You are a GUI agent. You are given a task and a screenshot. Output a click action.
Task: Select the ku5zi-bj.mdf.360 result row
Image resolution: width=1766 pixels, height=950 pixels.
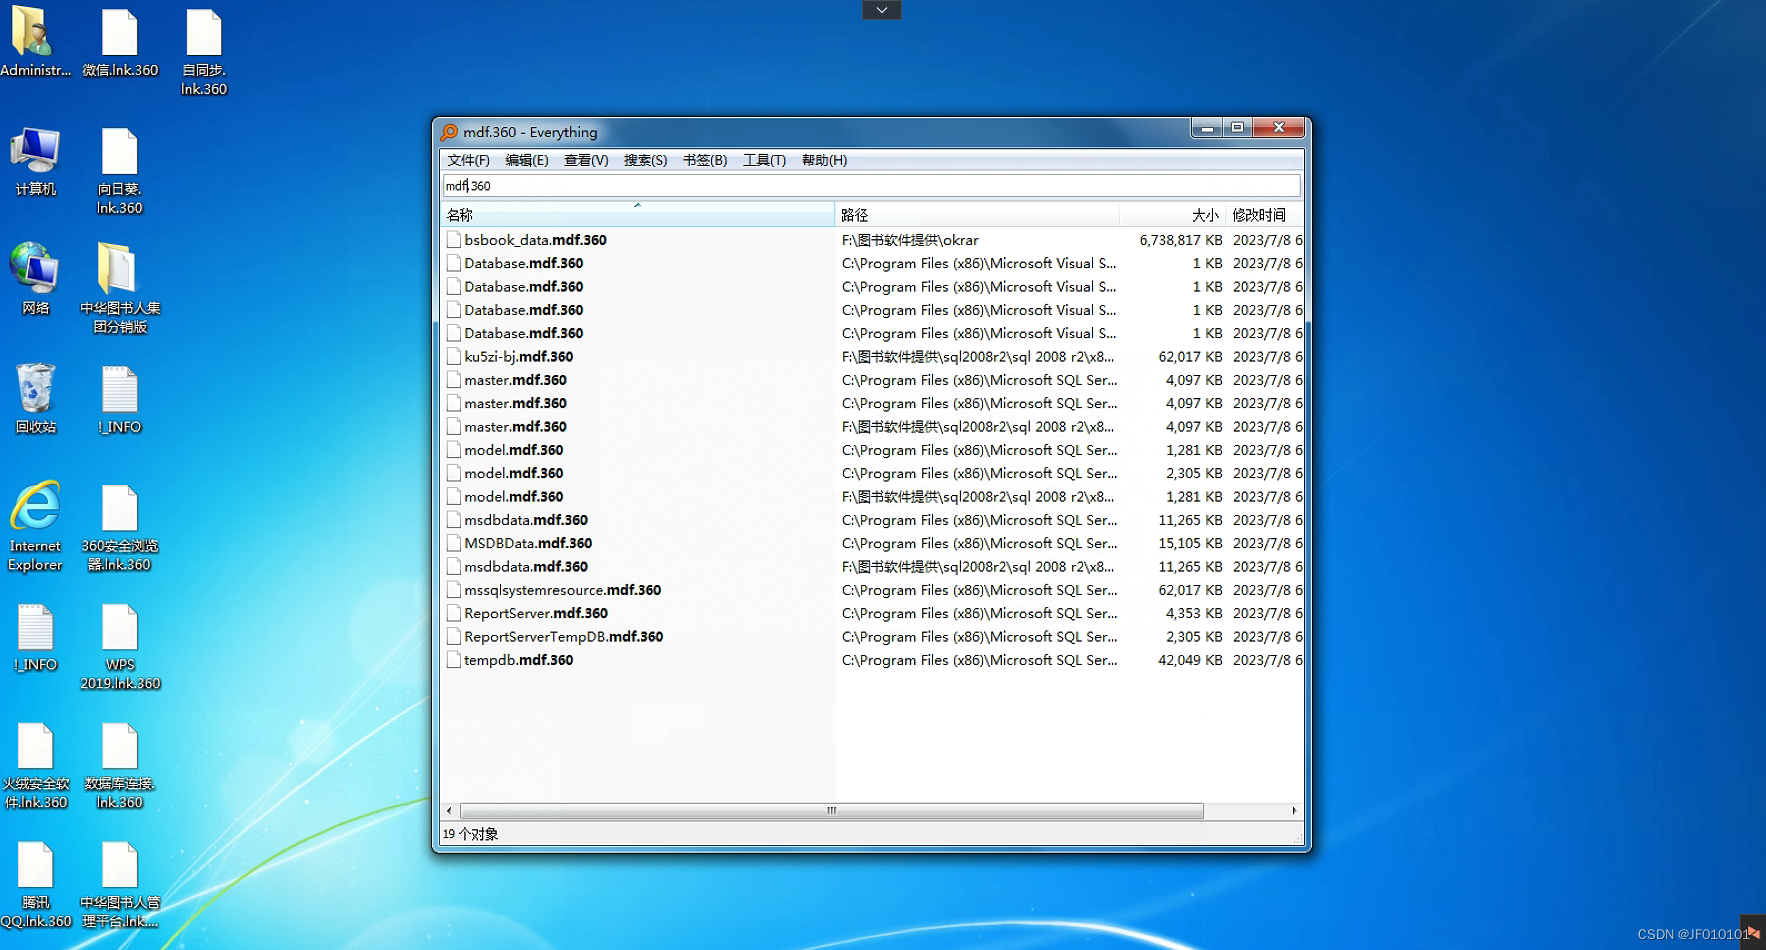pyautogui.click(x=871, y=357)
